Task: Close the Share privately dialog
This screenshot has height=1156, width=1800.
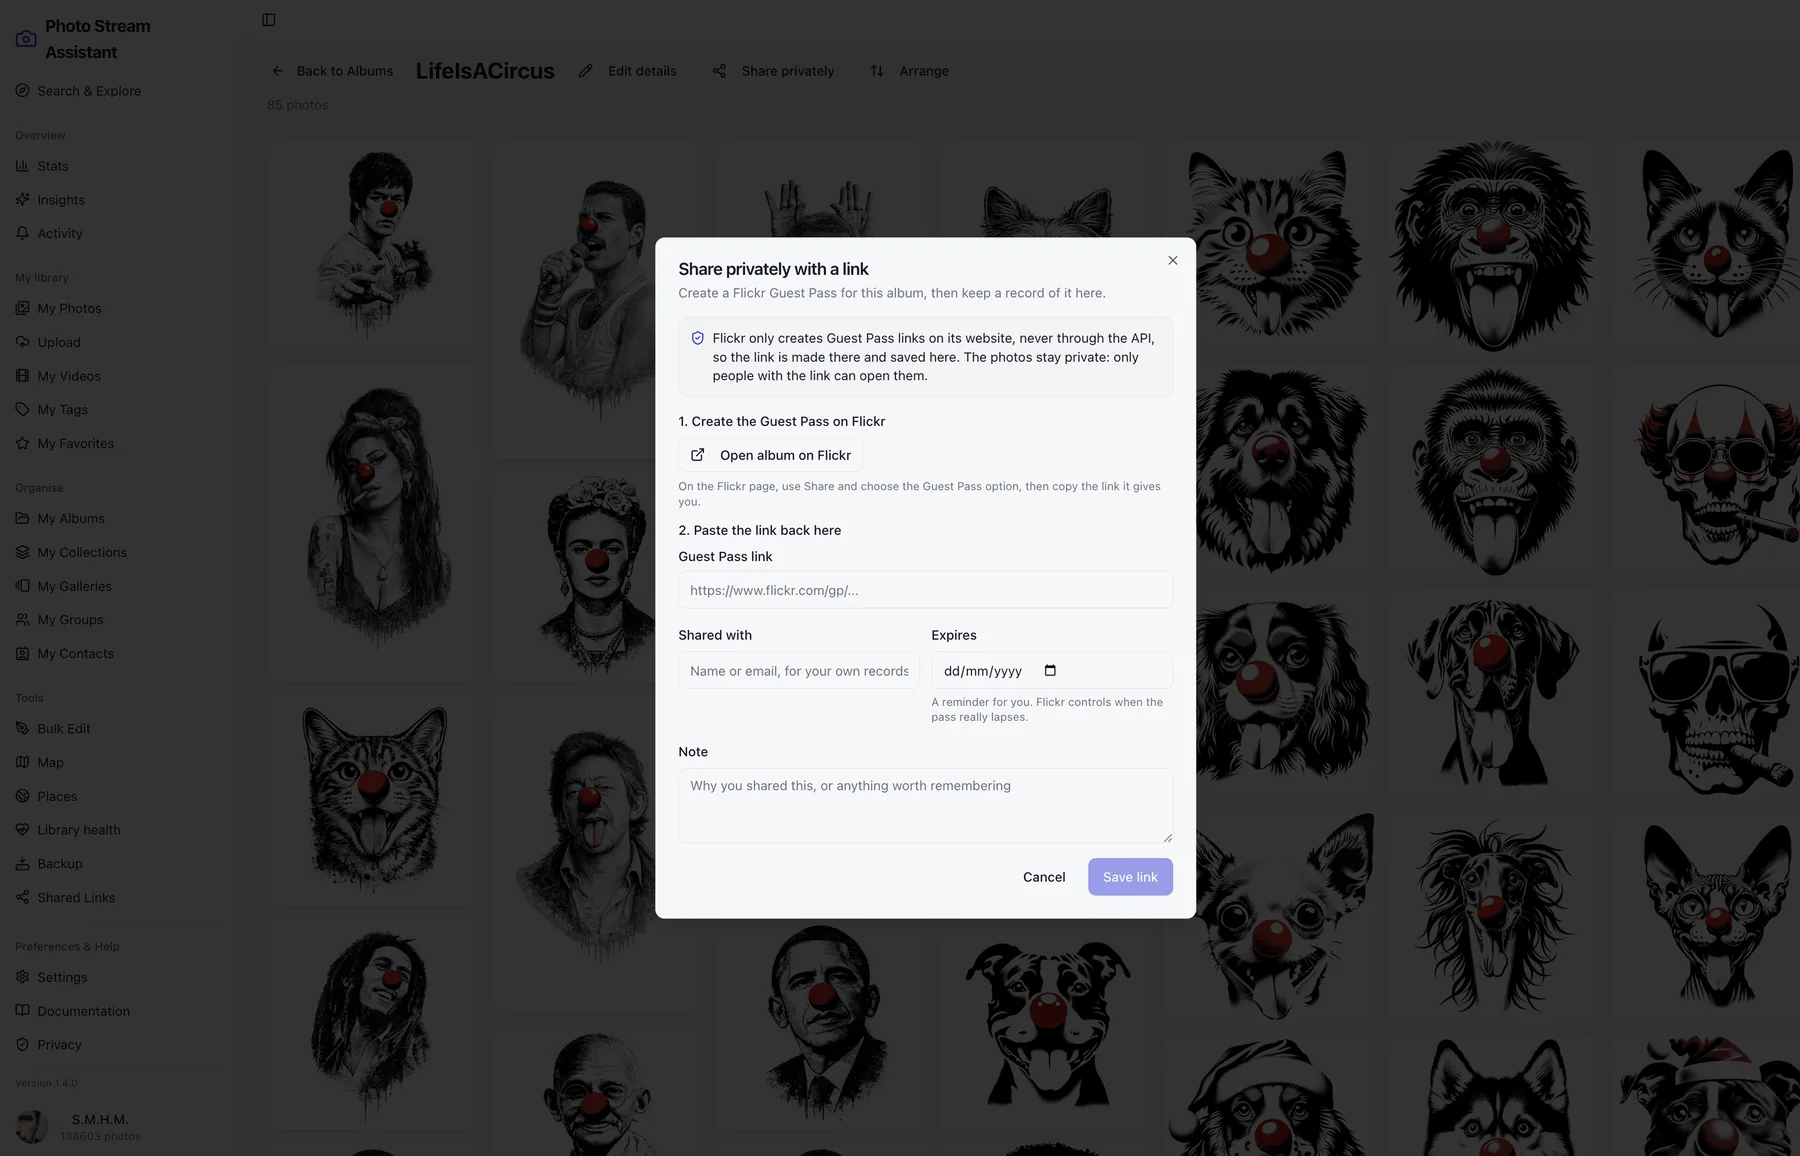Action: tap(1173, 261)
